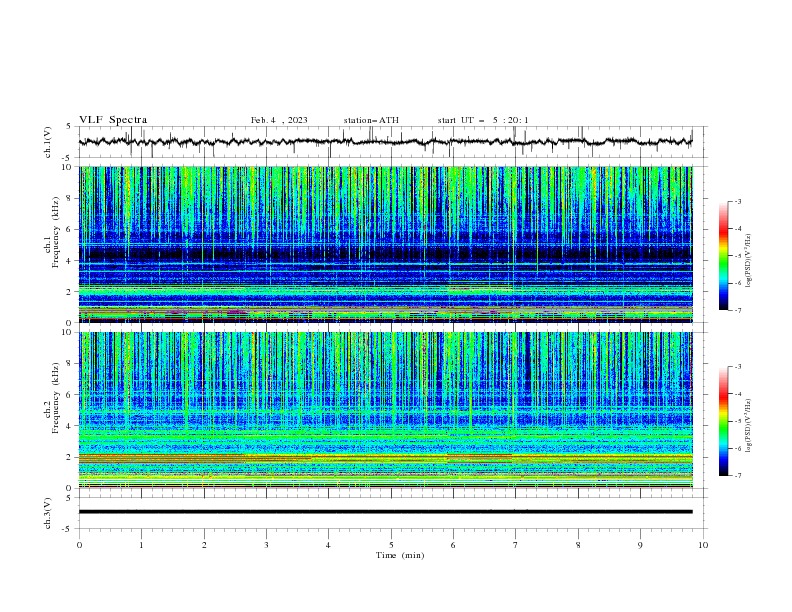Viewport: 792px width, 612px height.
Task: Click the 'station=ATH' label
Action: pos(371,120)
